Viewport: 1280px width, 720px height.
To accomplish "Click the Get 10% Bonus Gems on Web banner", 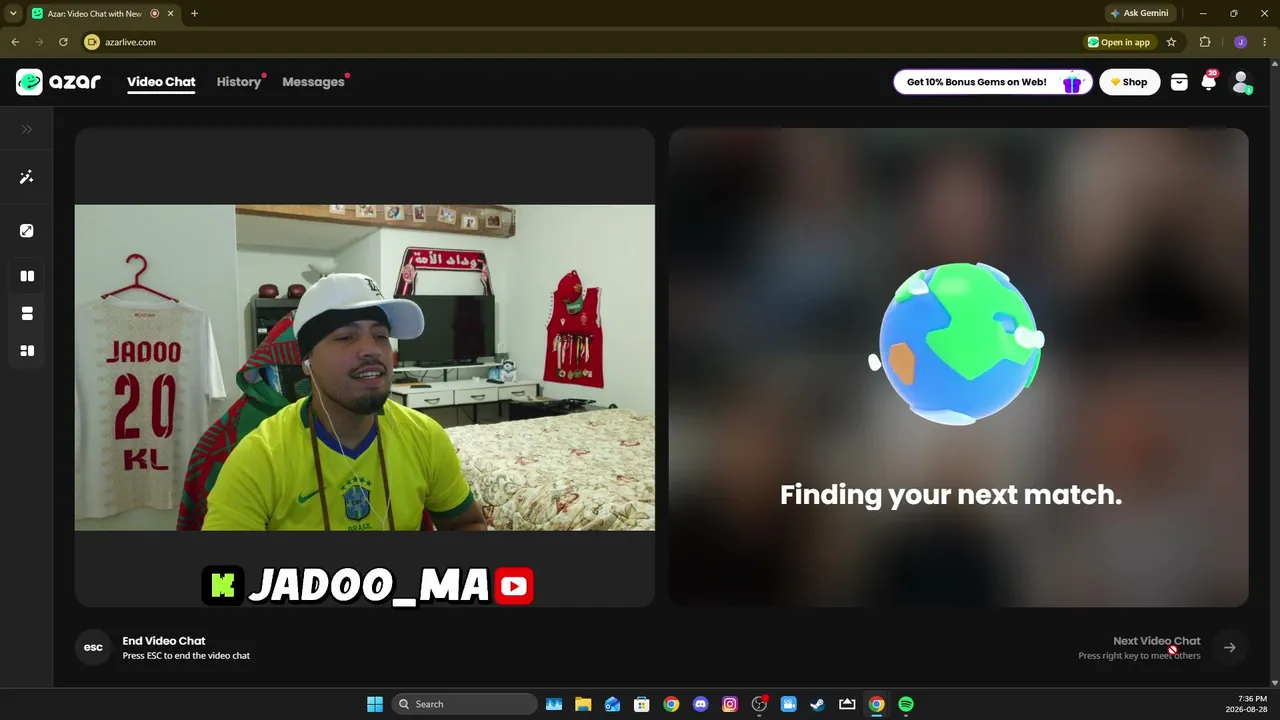I will [992, 82].
